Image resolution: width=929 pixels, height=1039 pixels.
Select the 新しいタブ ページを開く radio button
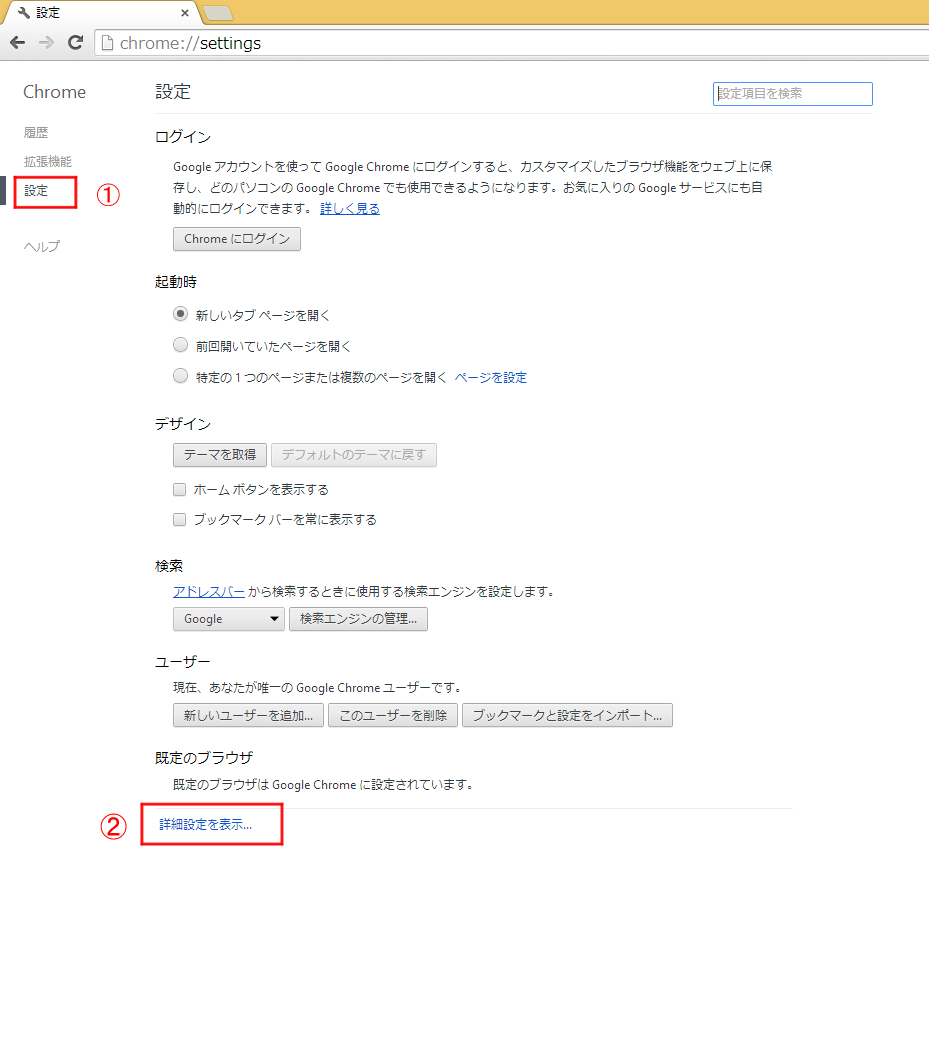click(180, 314)
